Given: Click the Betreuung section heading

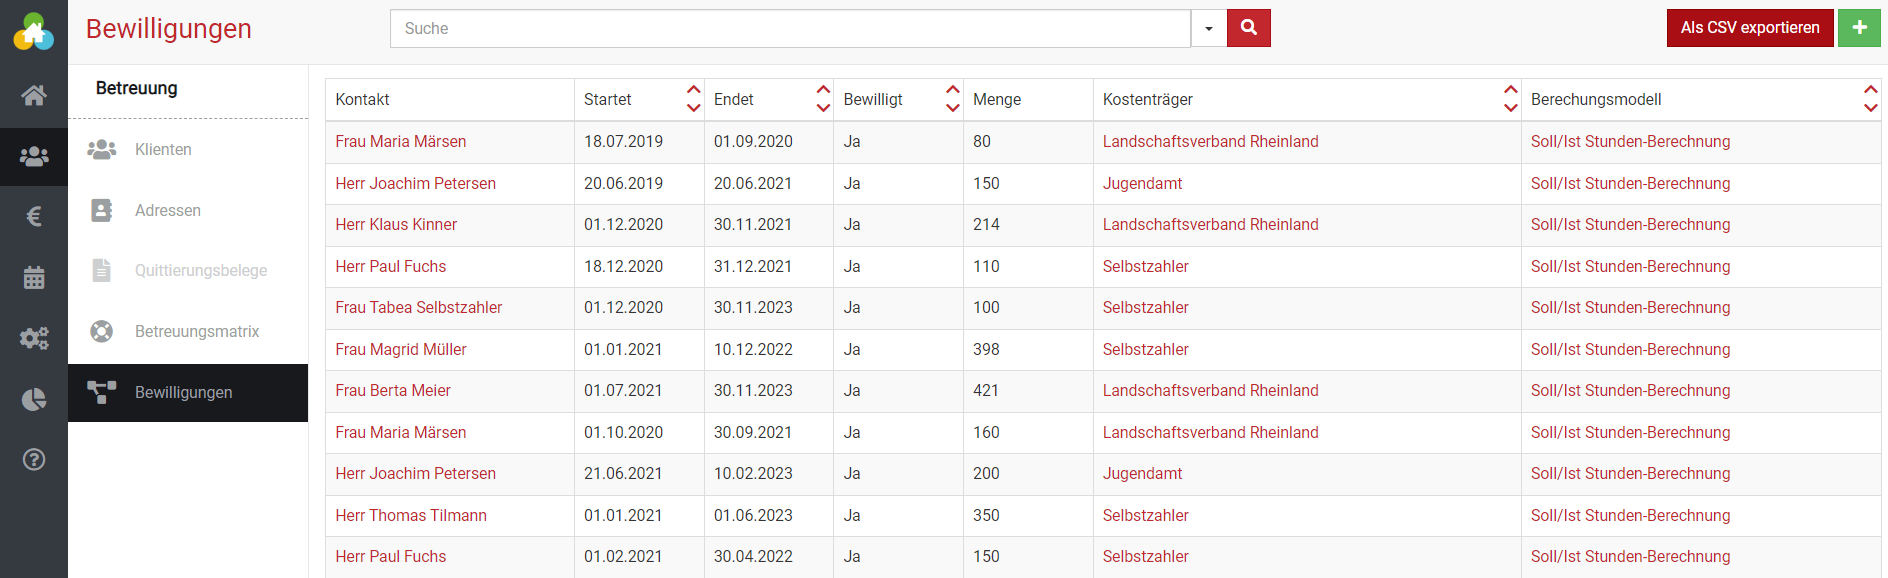Looking at the screenshot, I should [x=137, y=88].
